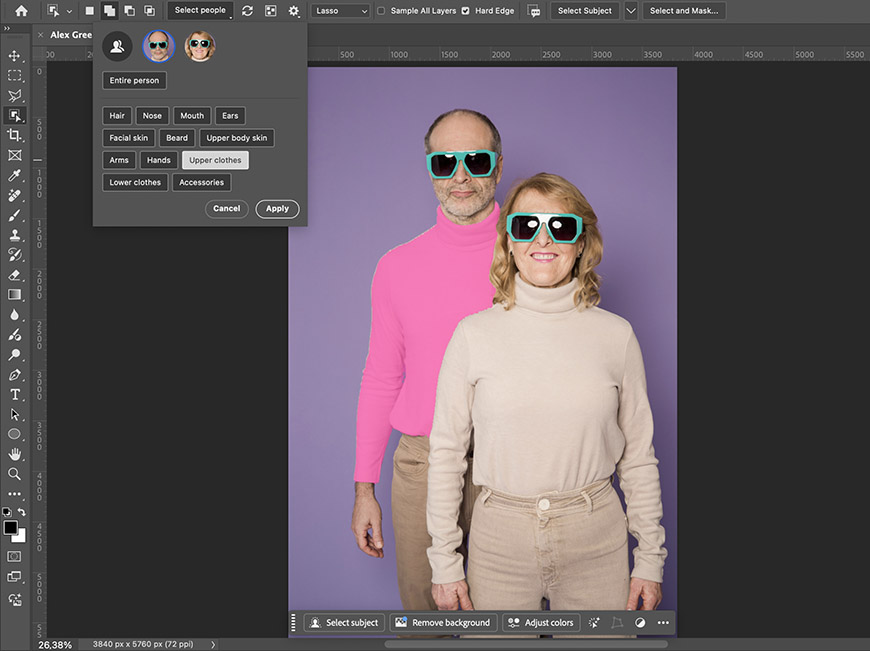Viewport: 870px width, 651px height.
Task: Click Remove background in contextual bar
Action: pos(443,623)
